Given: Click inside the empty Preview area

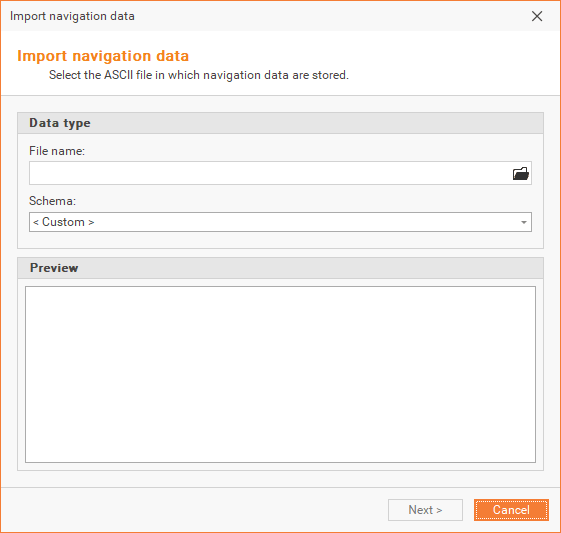Looking at the screenshot, I should tap(280, 374).
